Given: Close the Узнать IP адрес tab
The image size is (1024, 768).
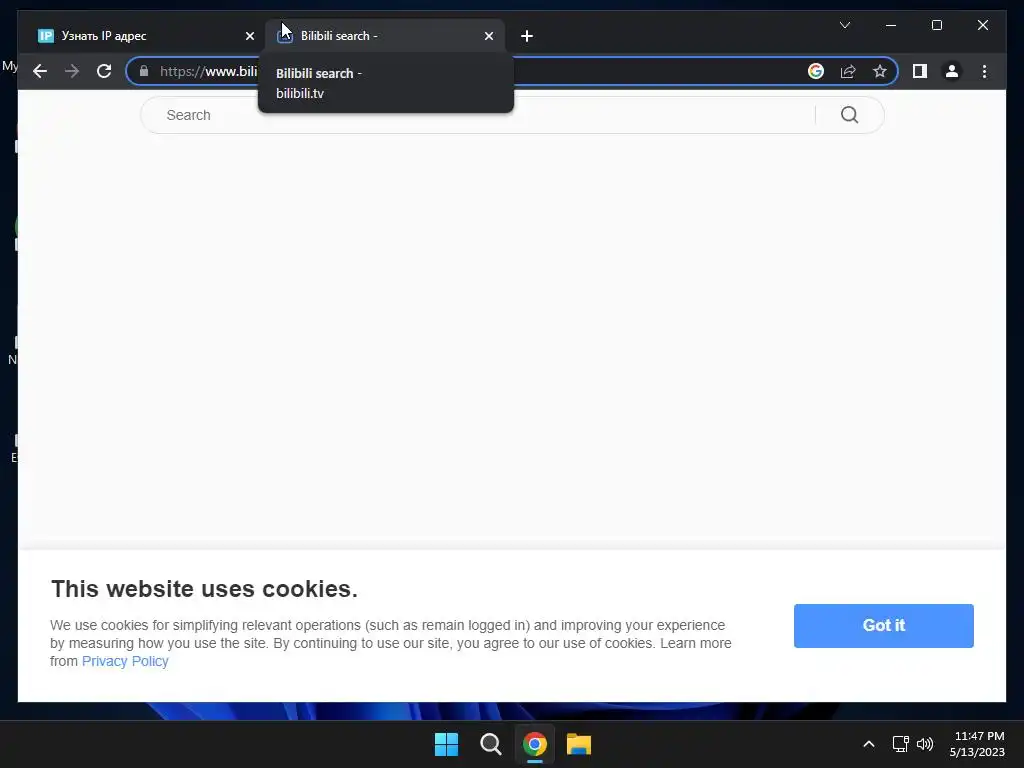Looking at the screenshot, I should tap(249, 36).
